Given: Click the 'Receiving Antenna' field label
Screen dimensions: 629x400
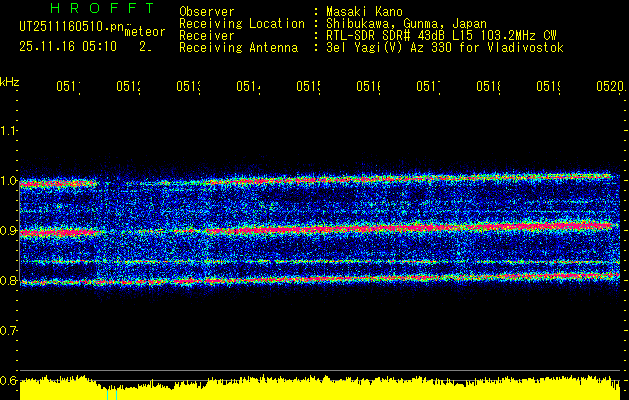Looking at the screenshot, I should (x=238, y=48).
